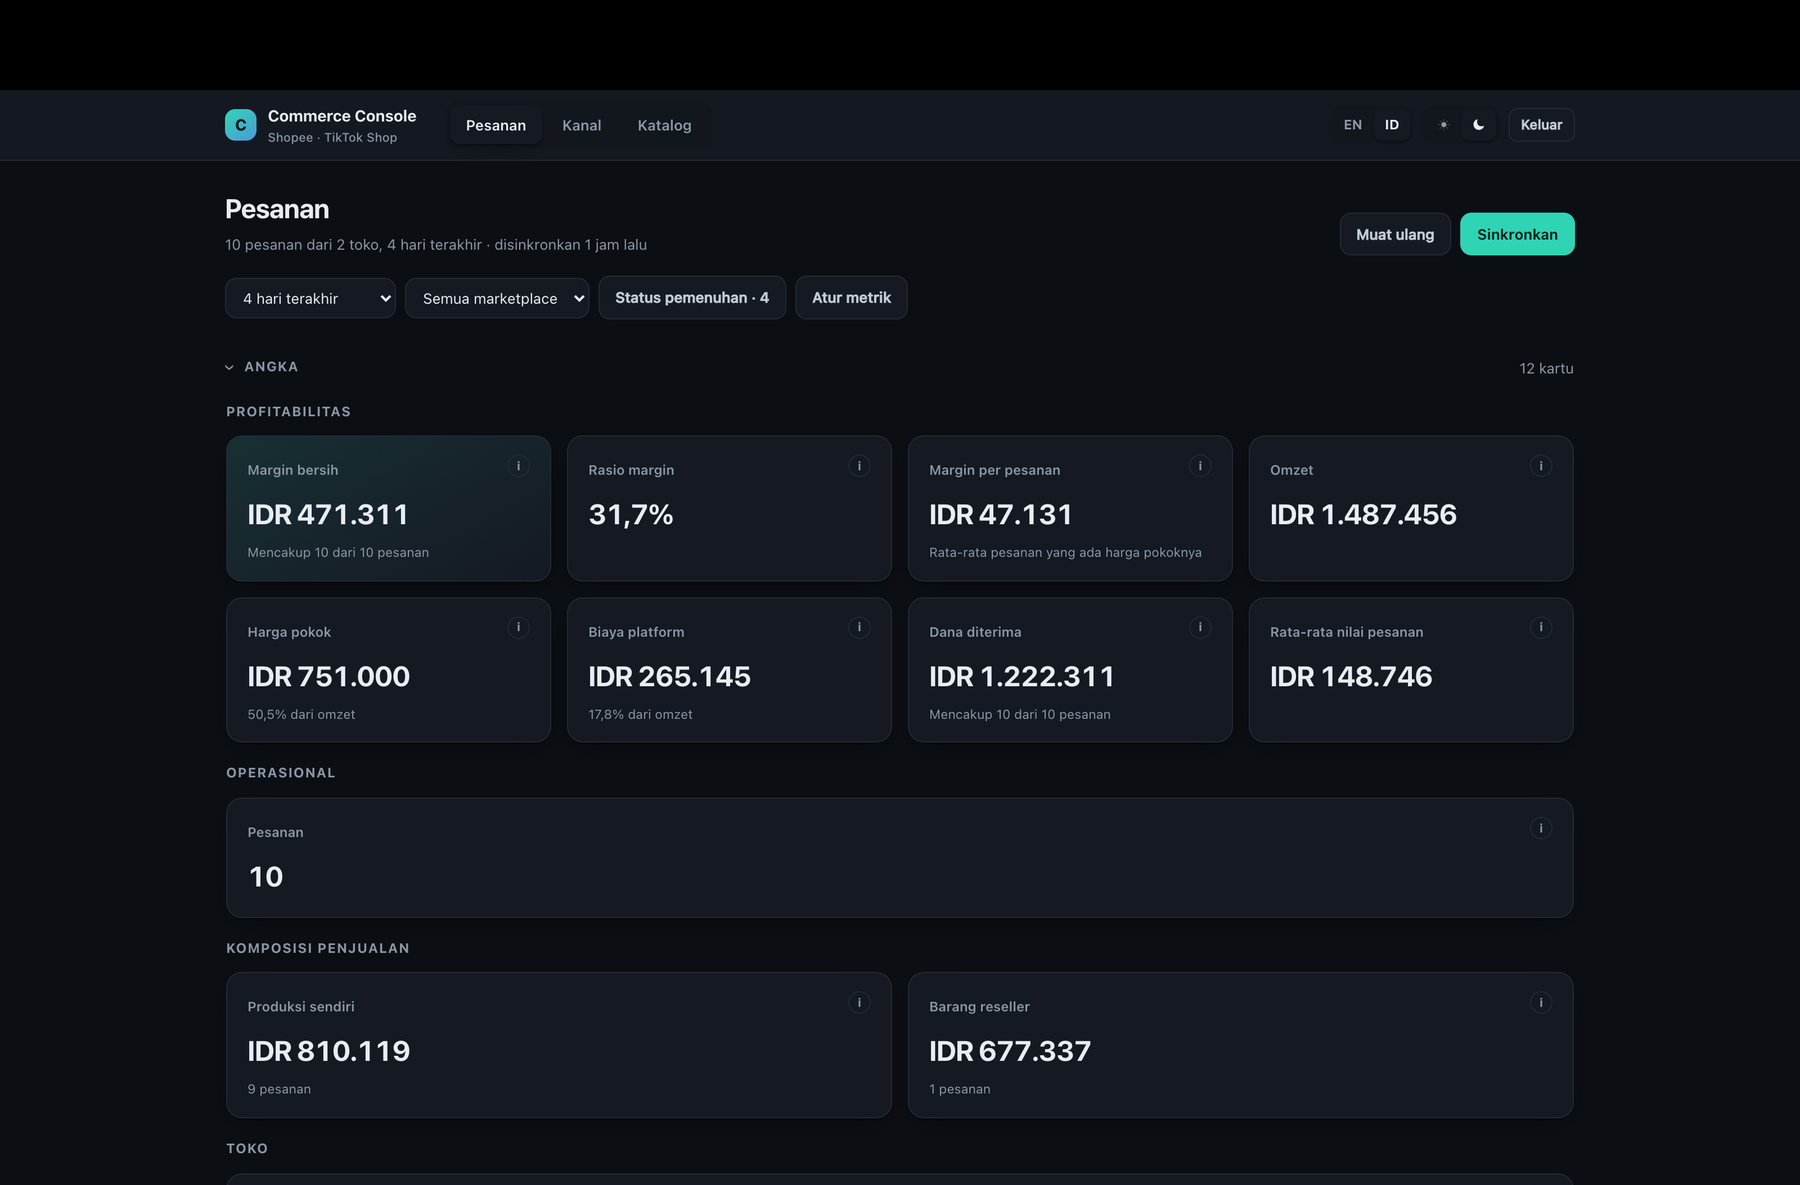This screenshot has width=1800, height=1185.
Task: Show info for Omzet card
Action: coord(1541,466)
